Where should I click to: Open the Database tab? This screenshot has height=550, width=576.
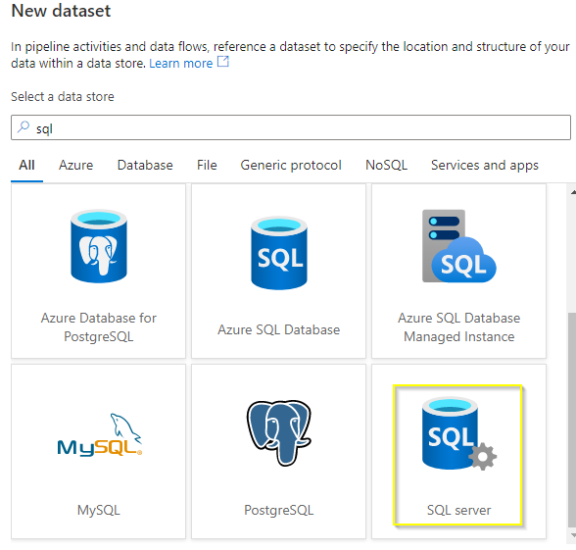145,165
